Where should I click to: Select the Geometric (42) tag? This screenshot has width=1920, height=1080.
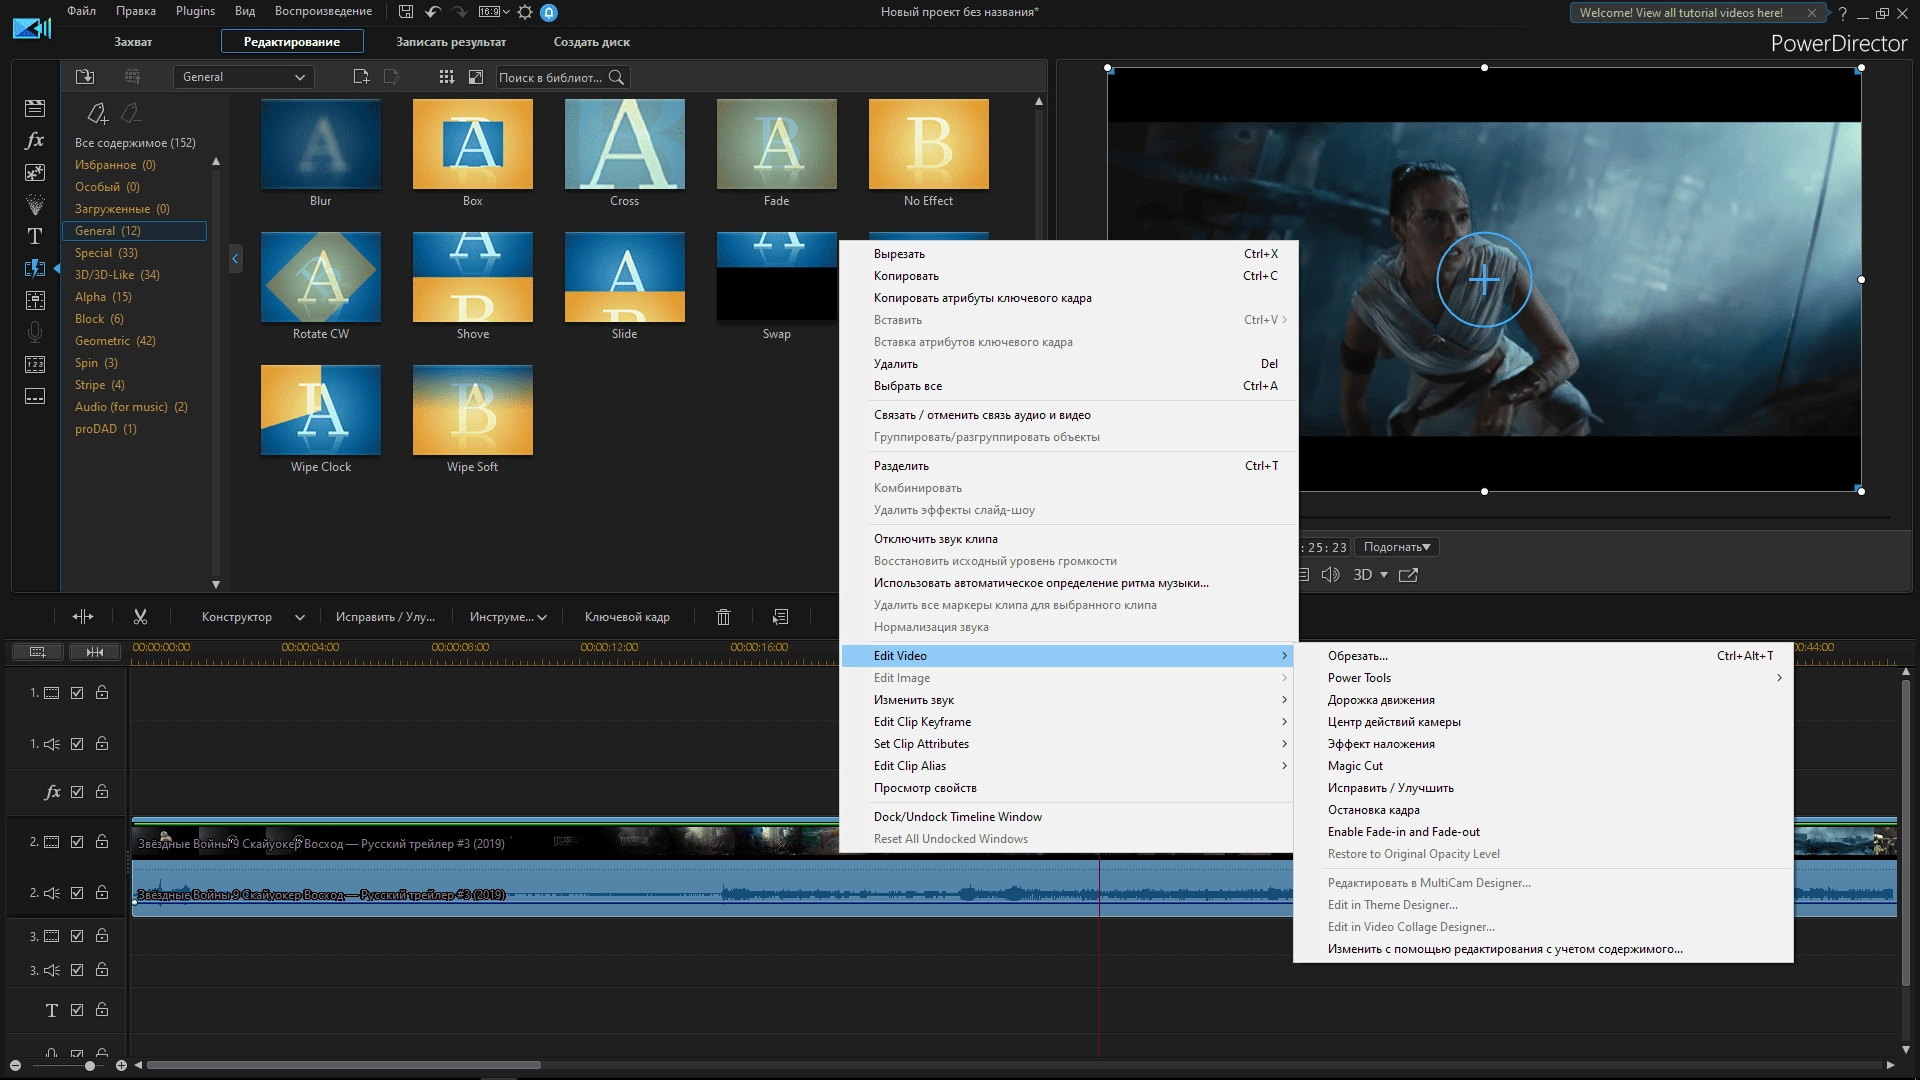coord(115,341)
